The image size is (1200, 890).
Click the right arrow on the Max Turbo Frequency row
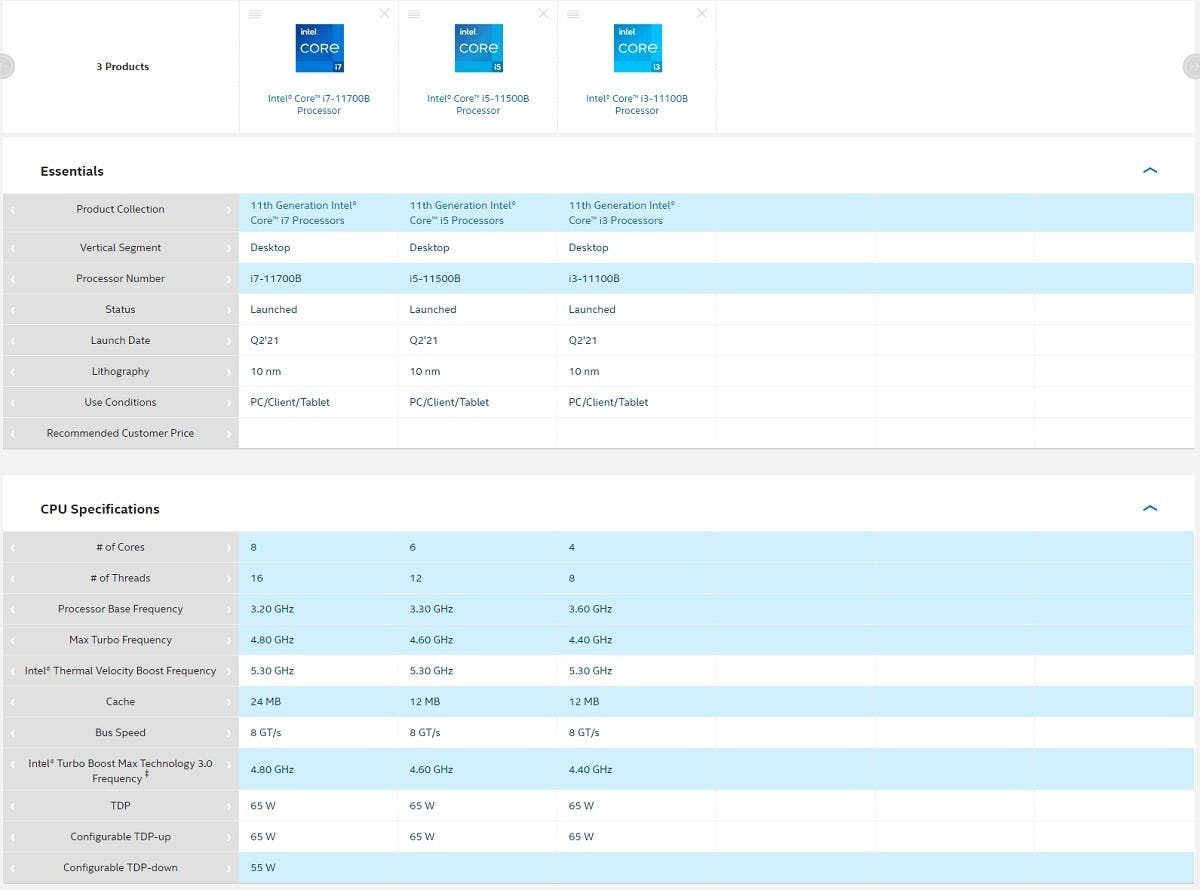[229, 640]
